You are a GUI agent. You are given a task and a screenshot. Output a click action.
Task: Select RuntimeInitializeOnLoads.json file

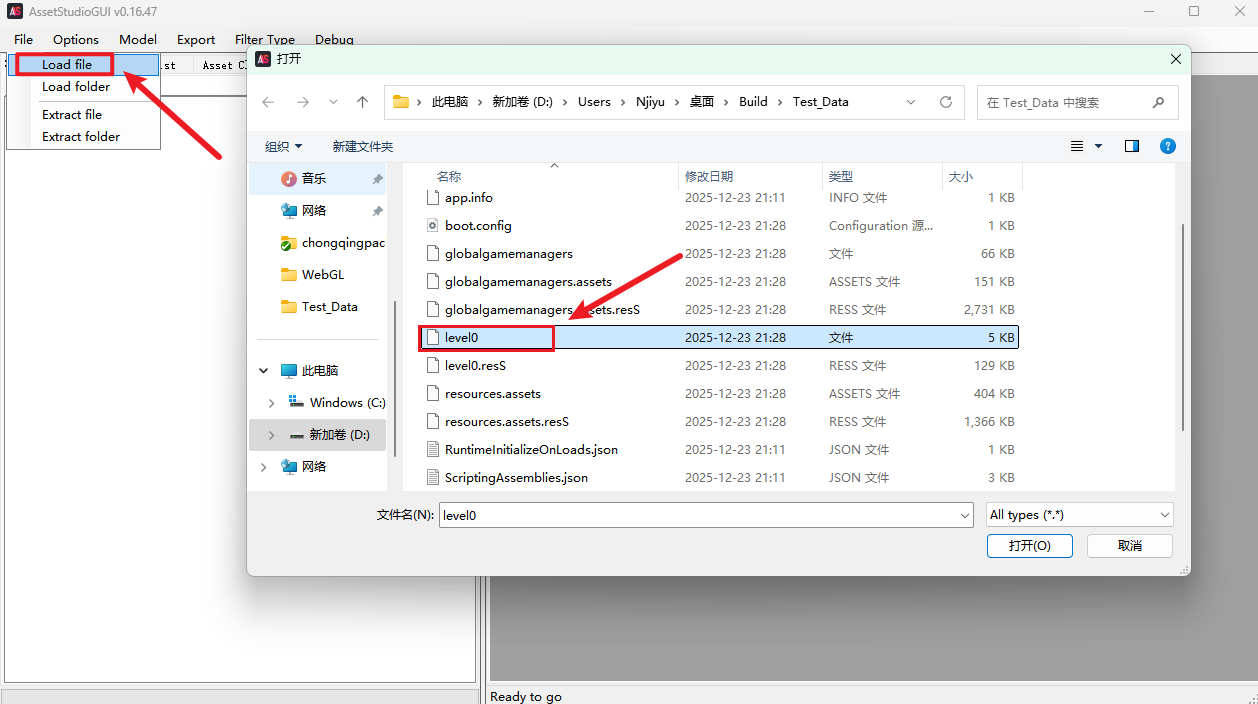531,449
